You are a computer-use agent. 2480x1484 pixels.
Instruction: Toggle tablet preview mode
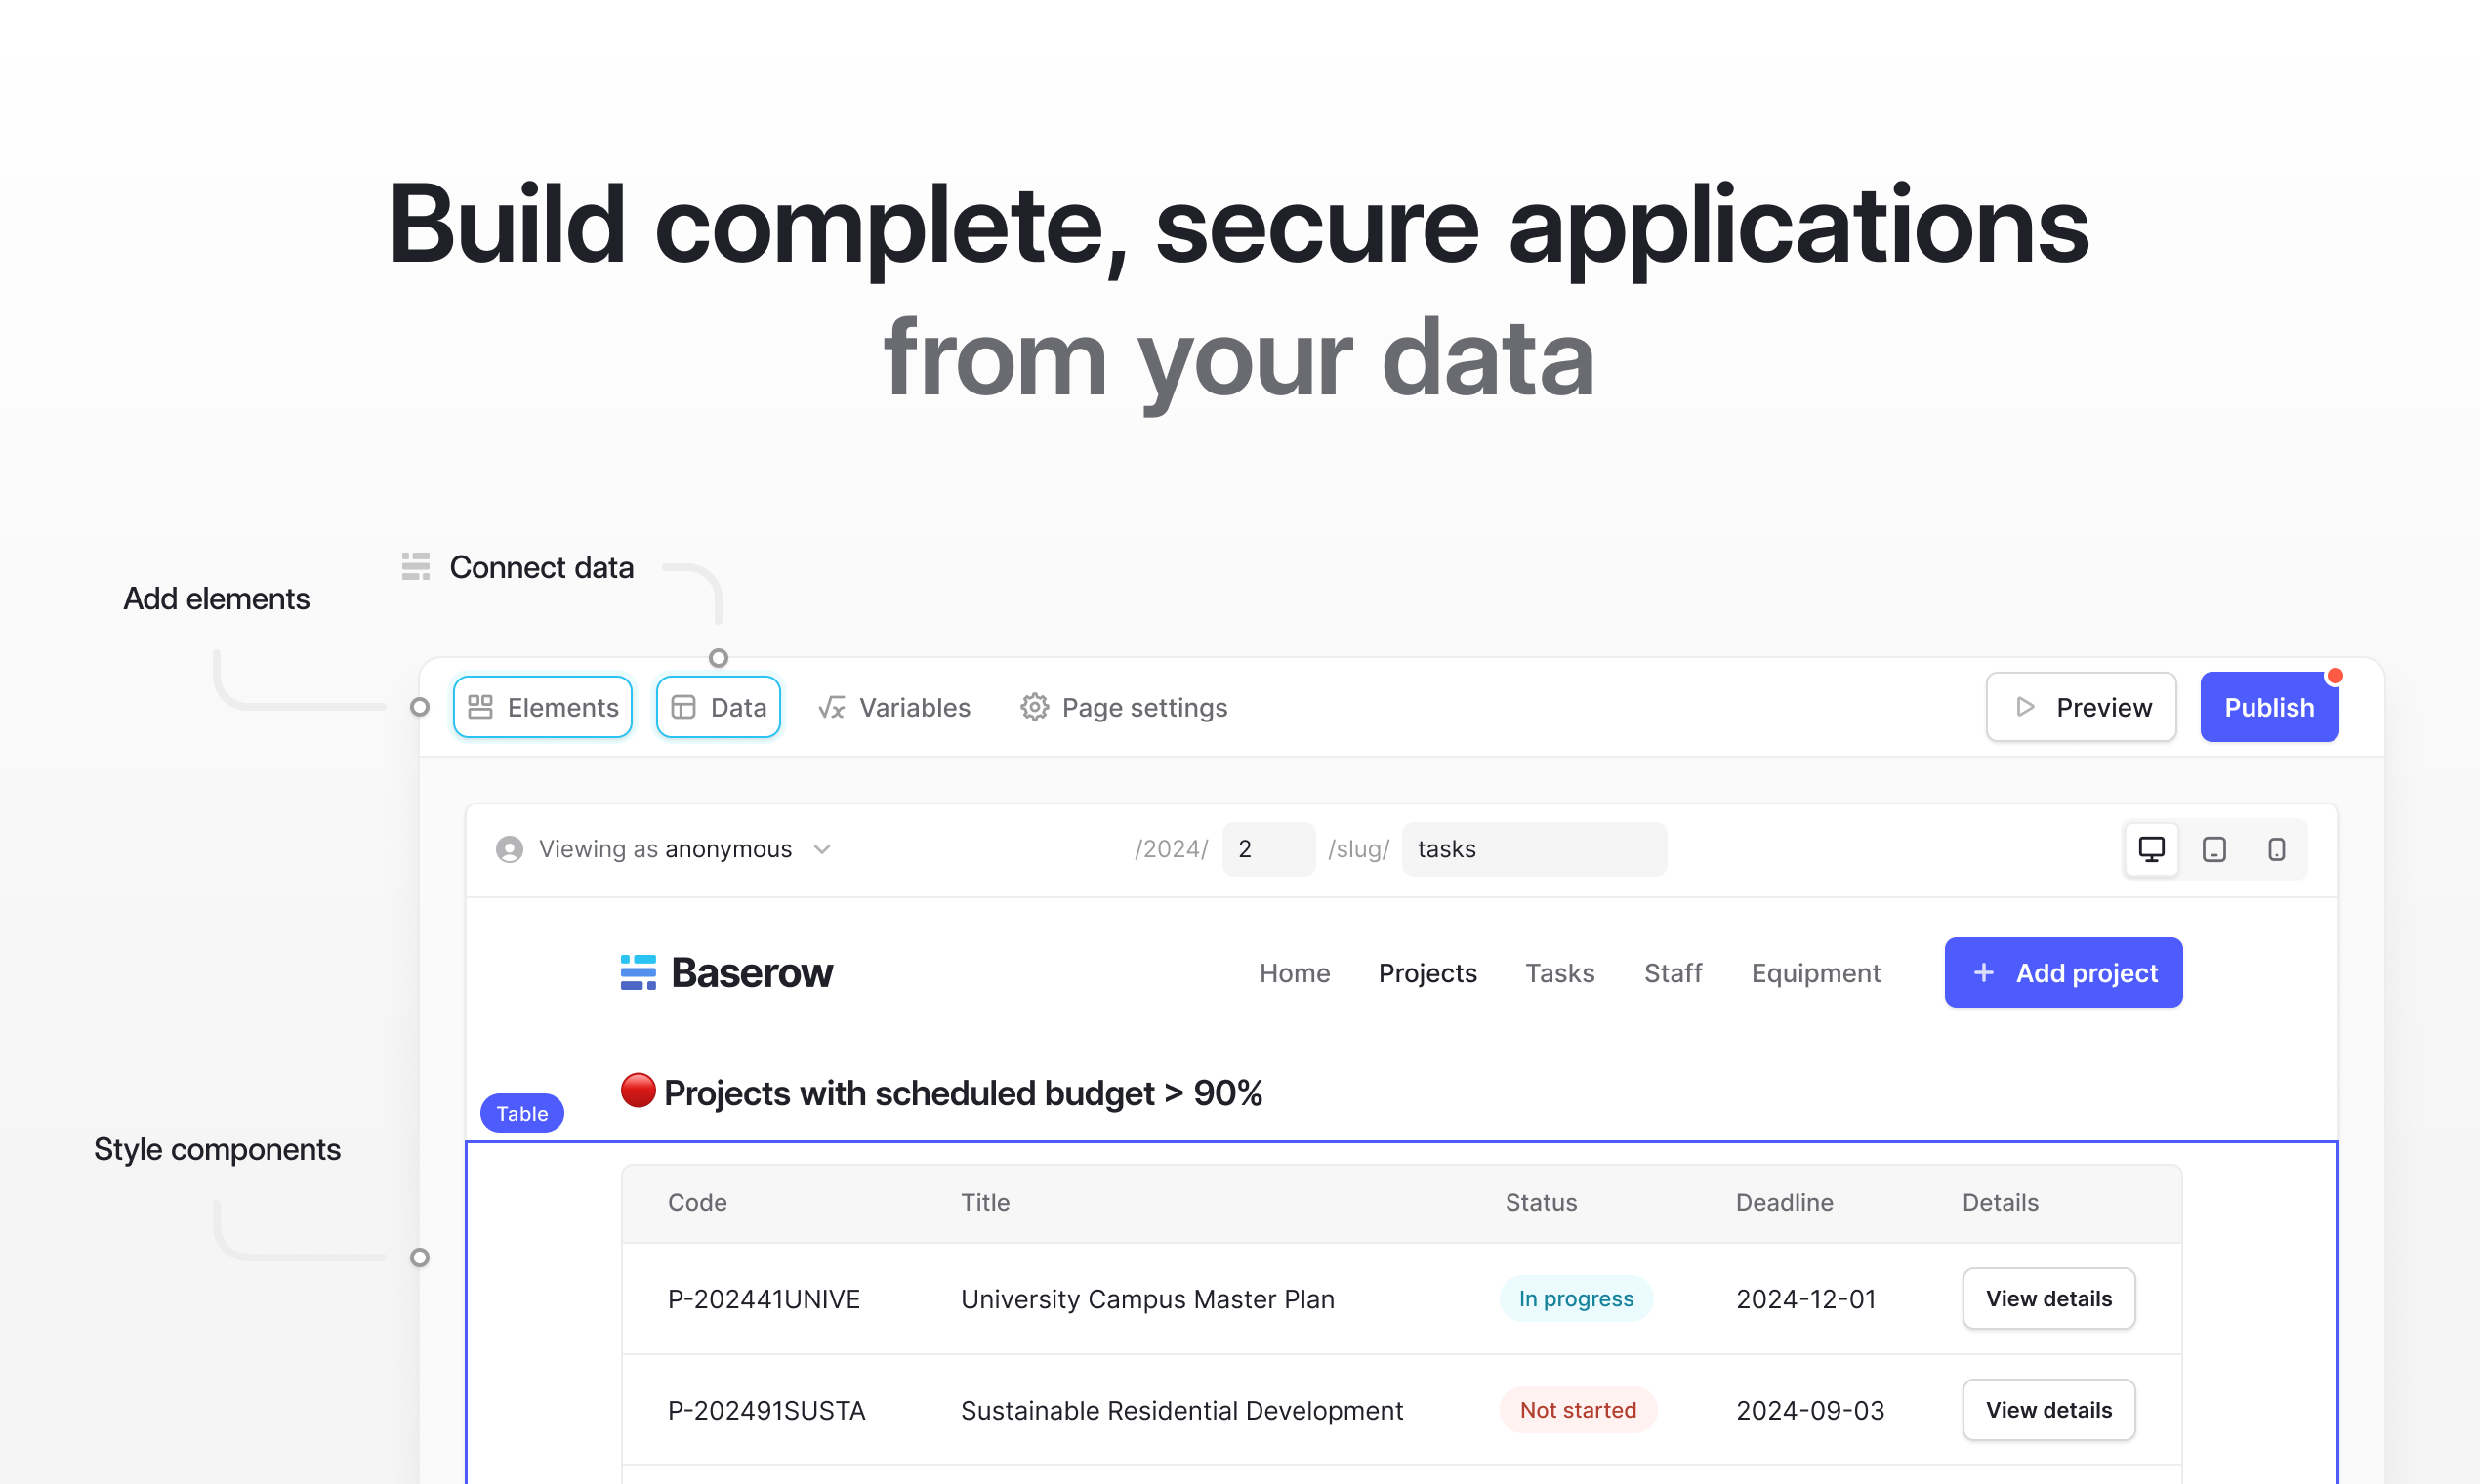click(2214, 849)
